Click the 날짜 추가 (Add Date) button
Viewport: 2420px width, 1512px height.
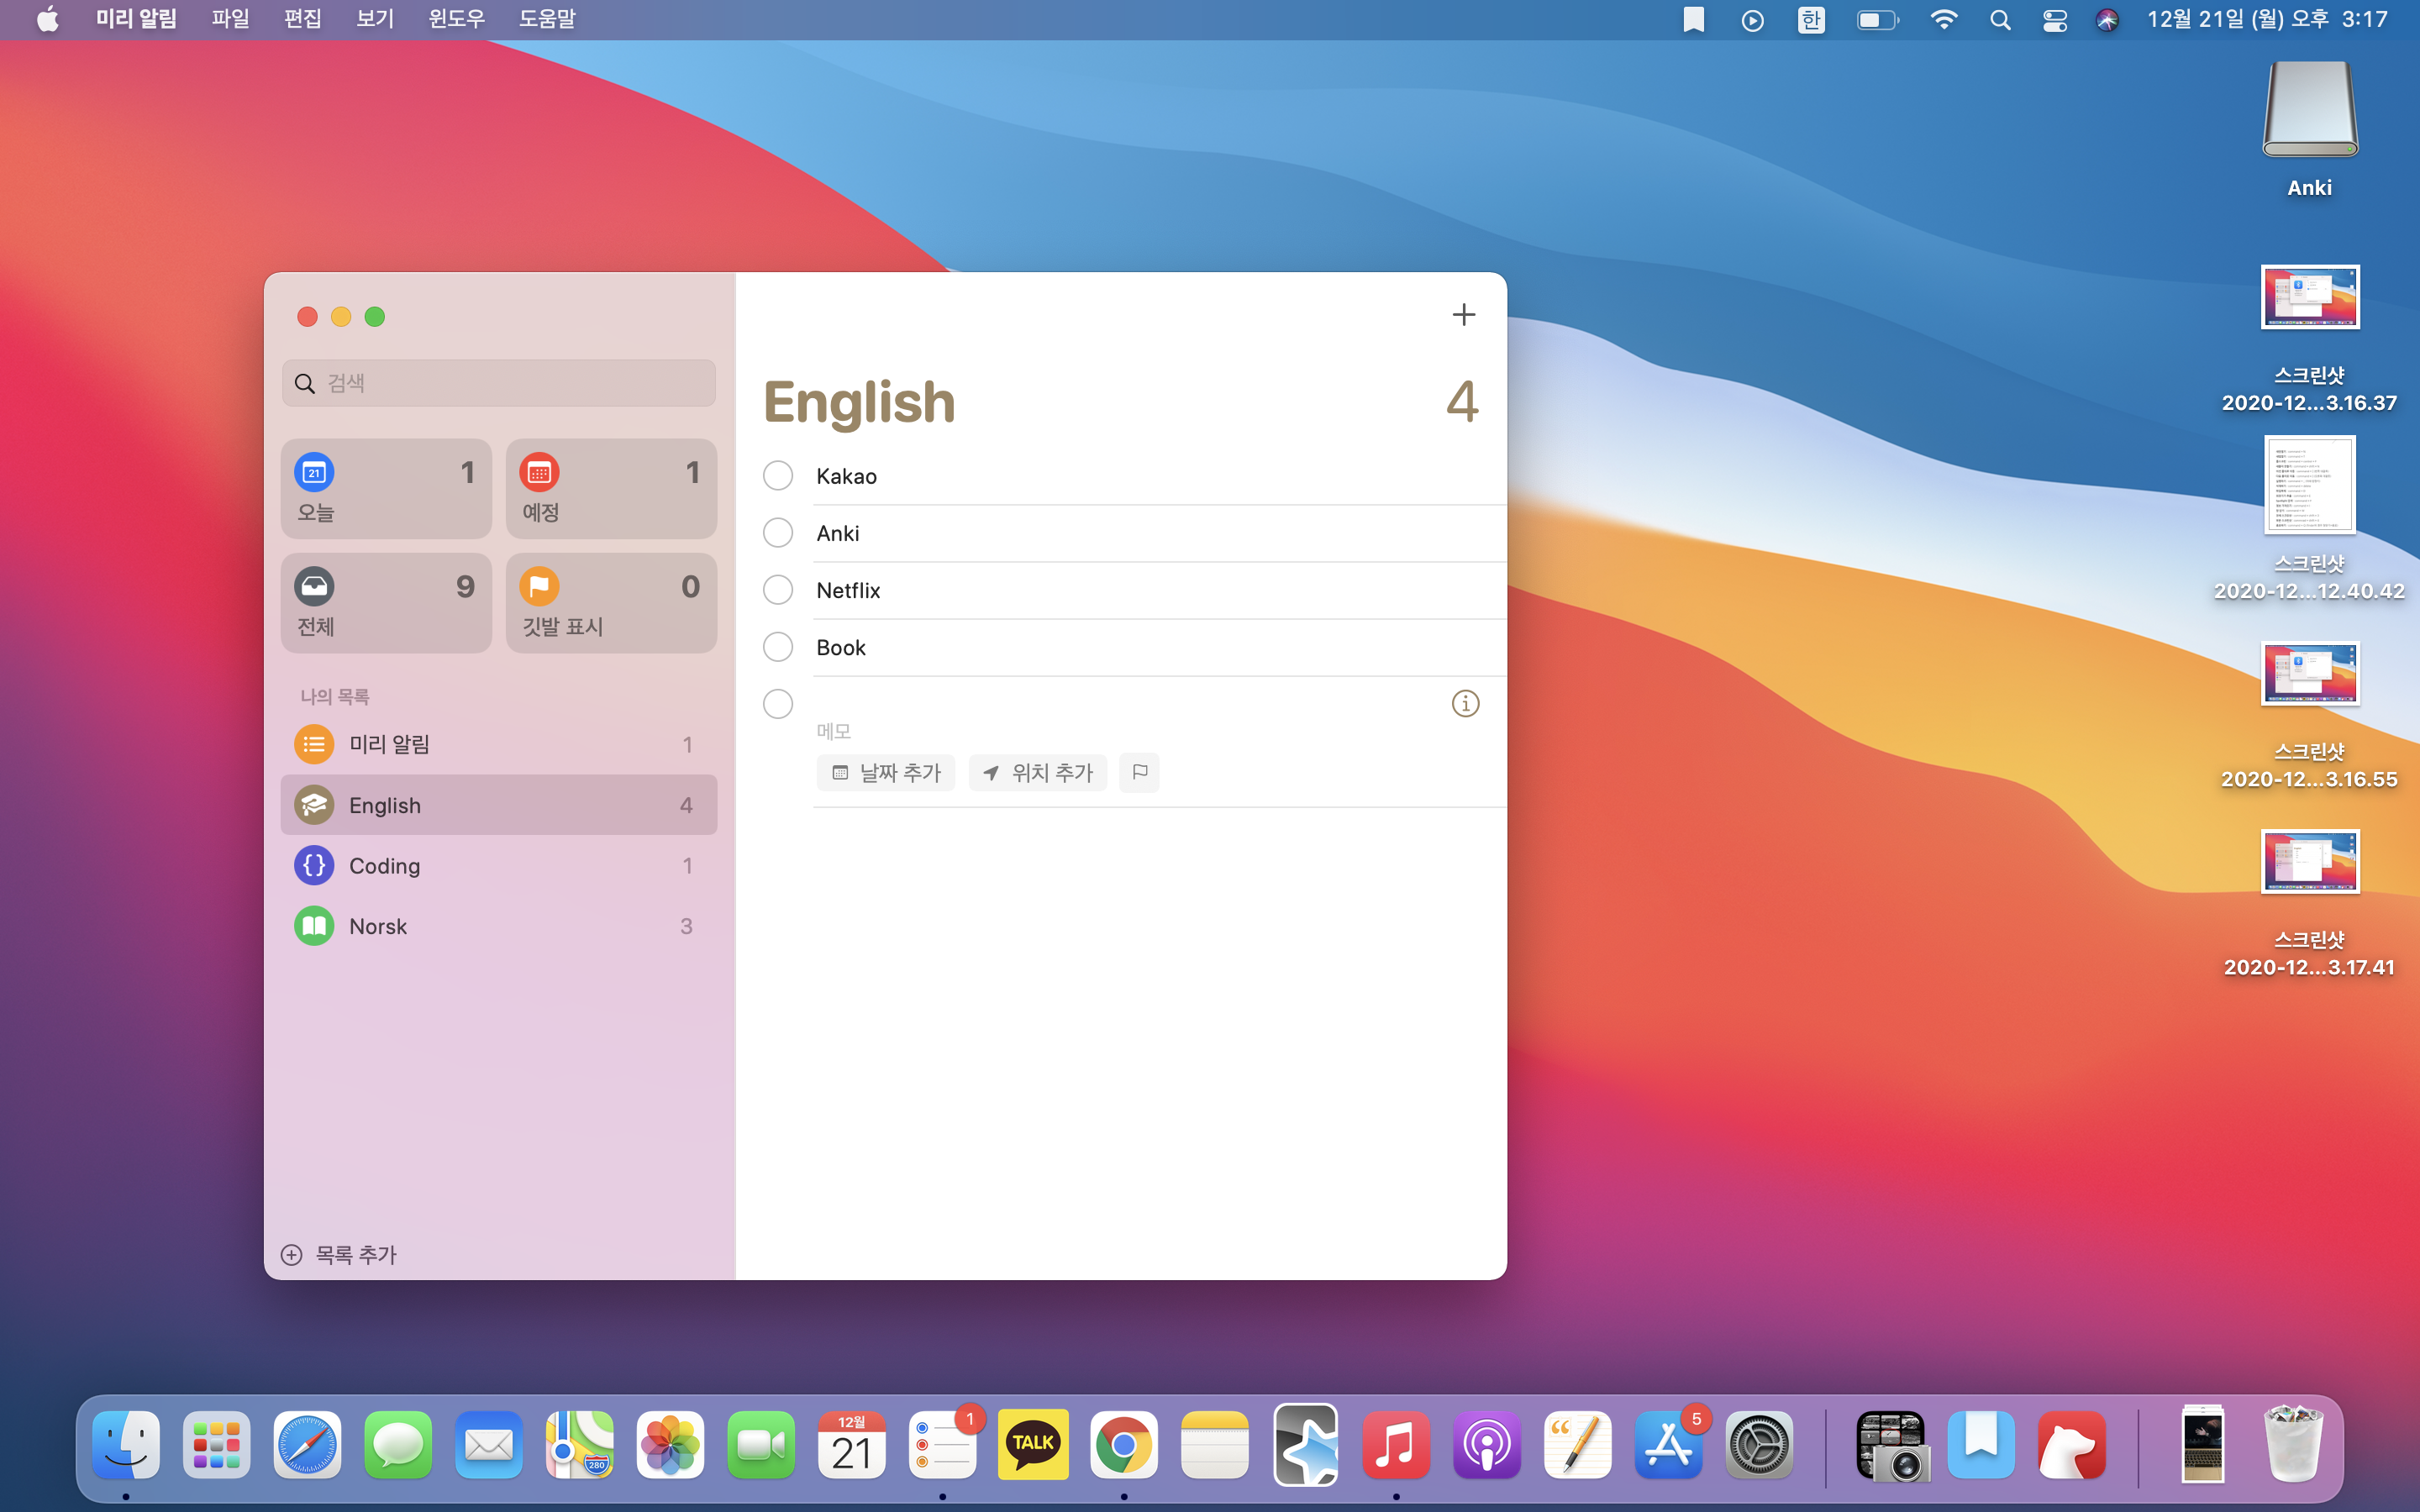[x=886, y=772]
